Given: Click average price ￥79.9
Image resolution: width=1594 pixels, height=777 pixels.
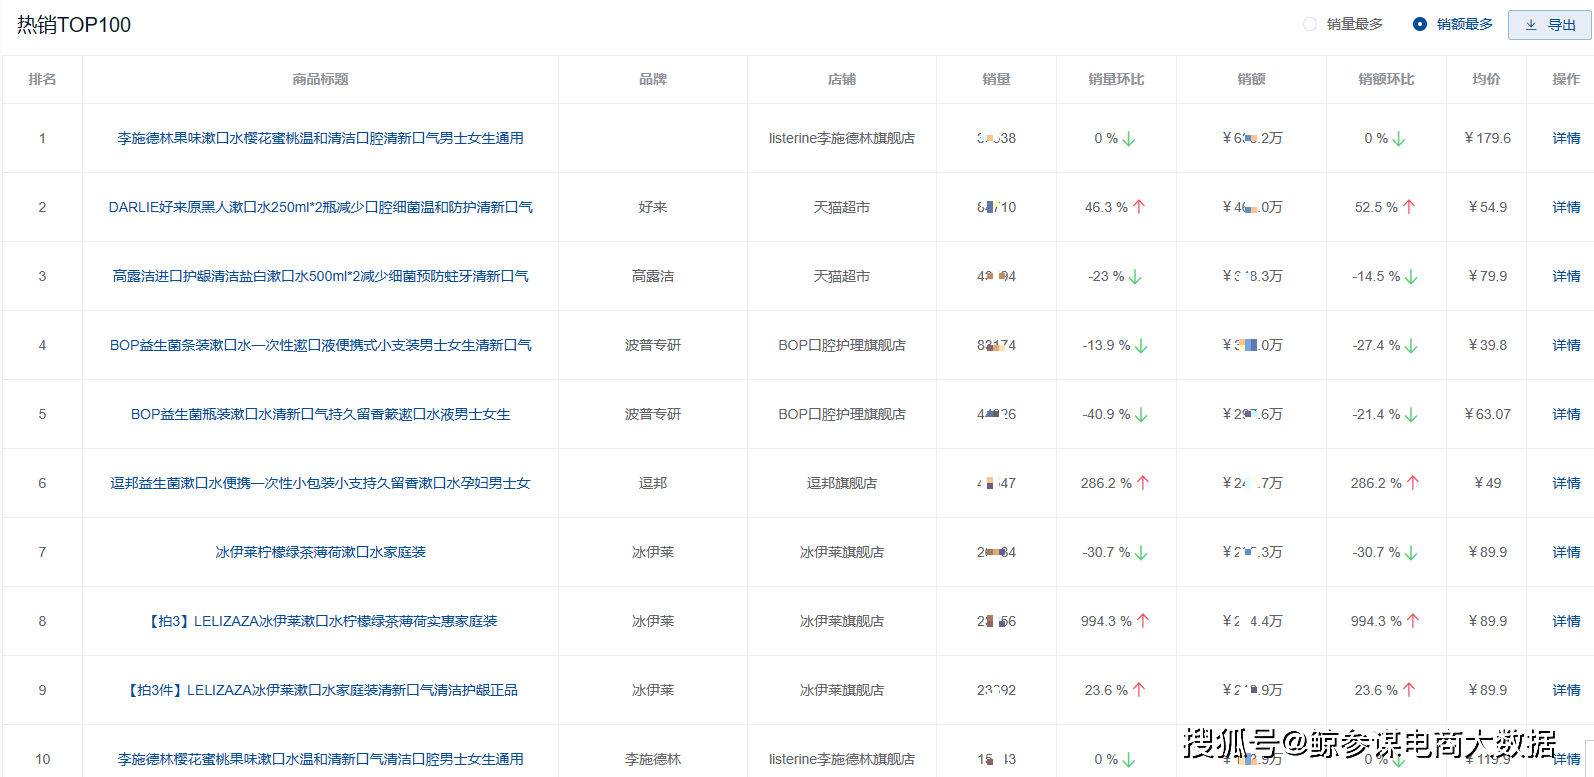Looking at the screenshot, I should tap(1487, 276).
